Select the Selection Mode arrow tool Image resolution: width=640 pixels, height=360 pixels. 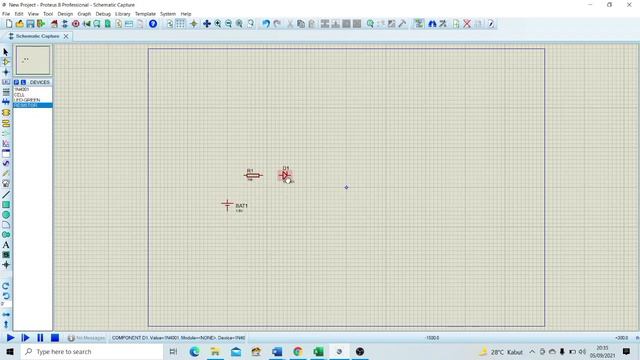(x=6, y=52)
